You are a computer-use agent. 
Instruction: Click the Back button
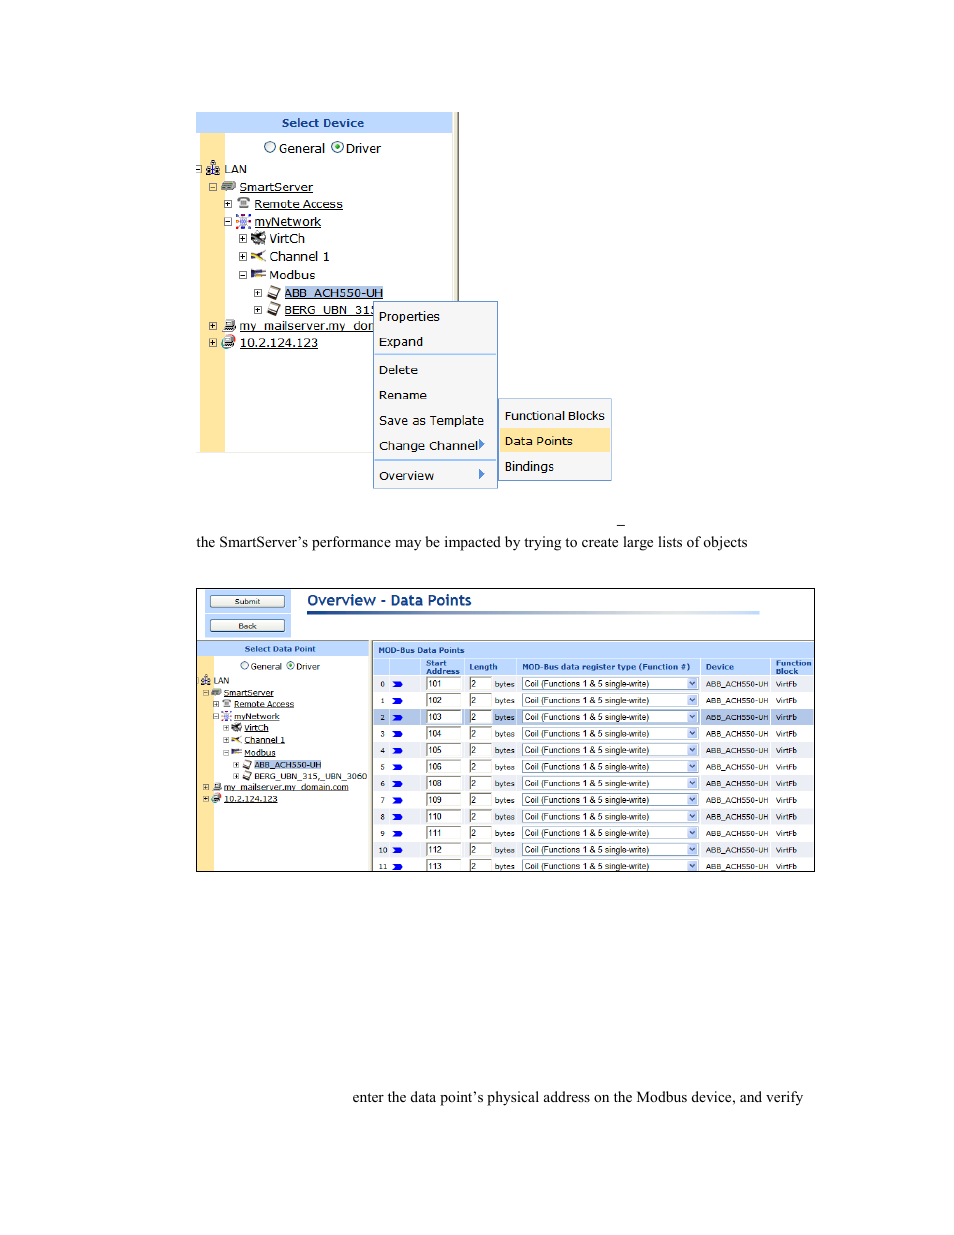tap(247, 626)
